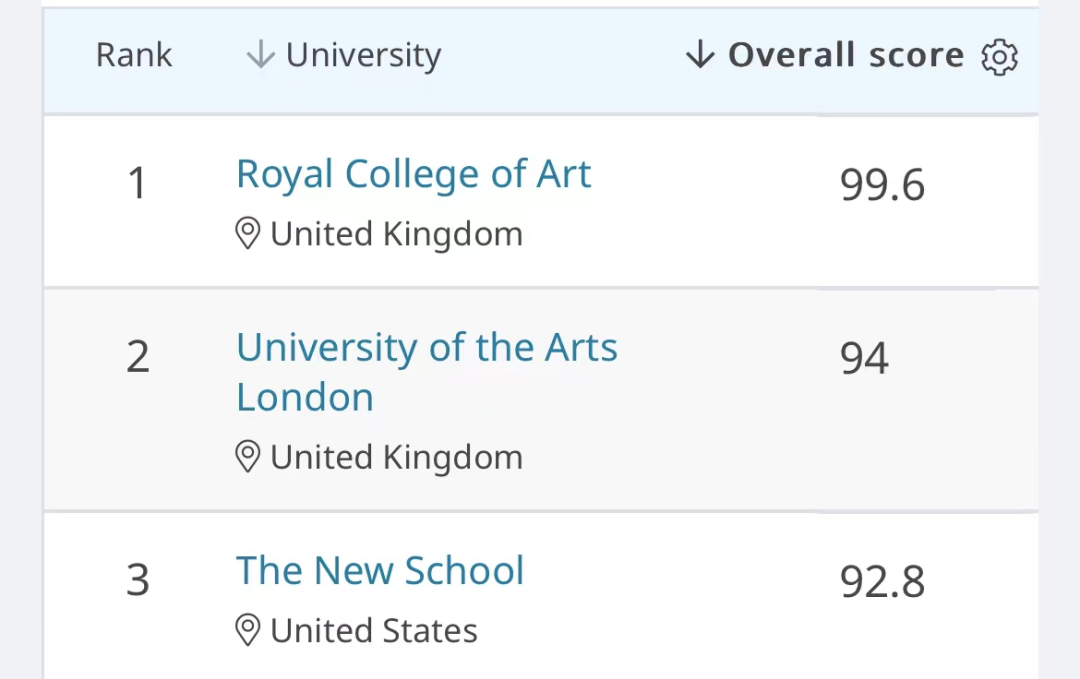Open the Royal College of Art link
Screen dimensions: 1080x679
point(413,174)
